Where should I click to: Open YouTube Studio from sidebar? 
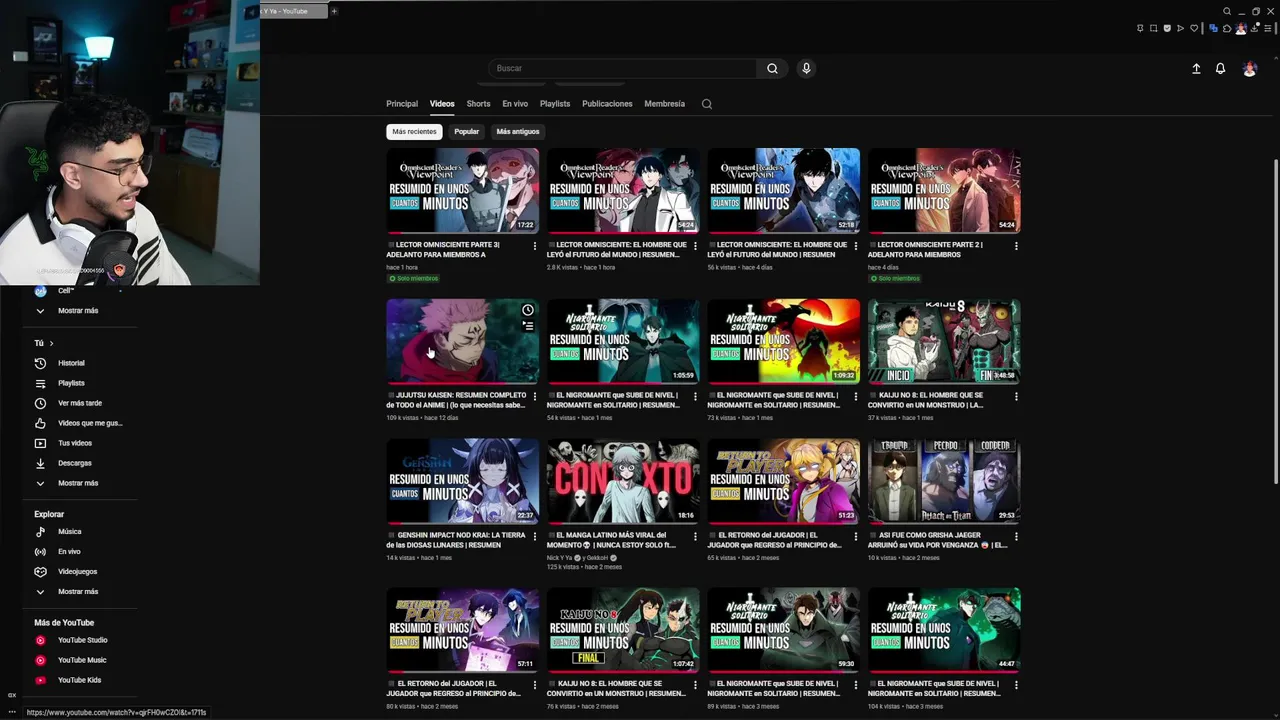click(x=82, y=640)
